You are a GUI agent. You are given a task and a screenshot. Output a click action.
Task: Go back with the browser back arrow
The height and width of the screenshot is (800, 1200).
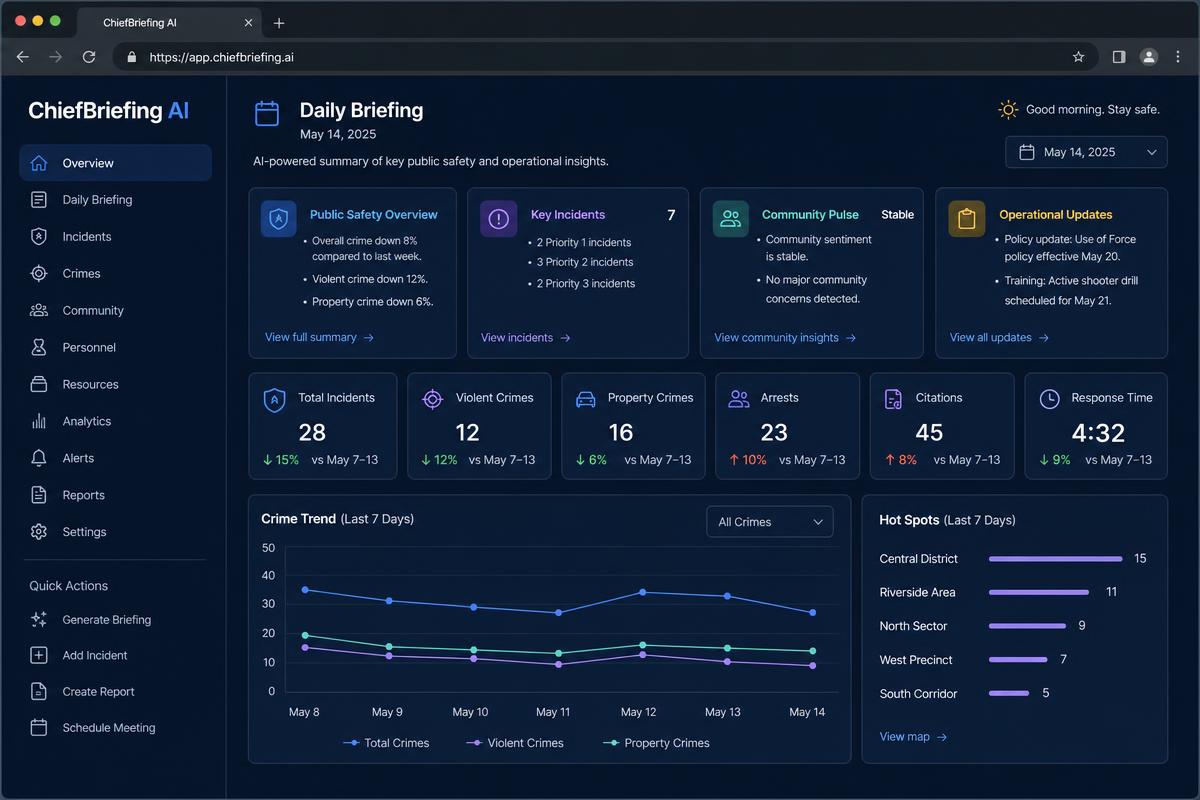click(23, 57)
